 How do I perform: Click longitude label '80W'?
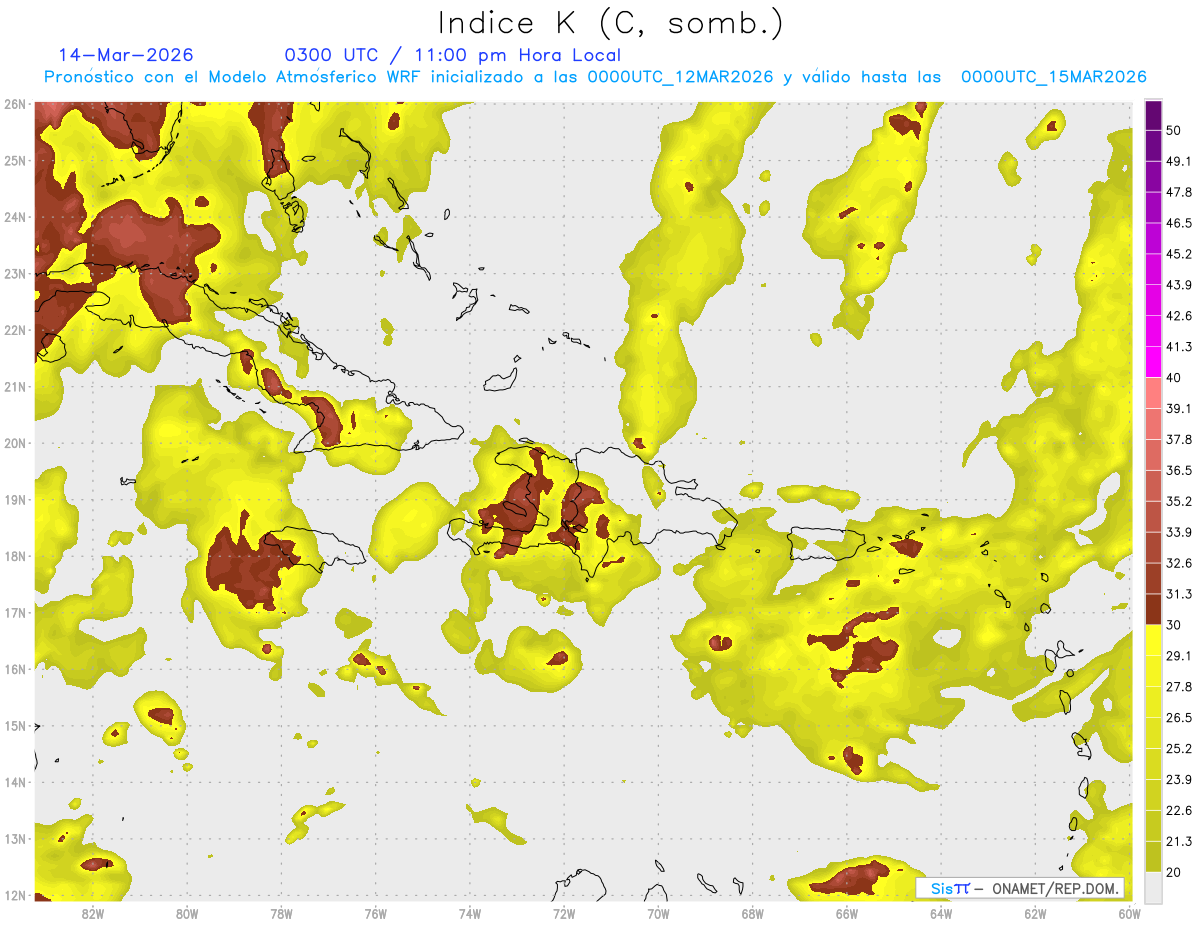click(187, 914)
